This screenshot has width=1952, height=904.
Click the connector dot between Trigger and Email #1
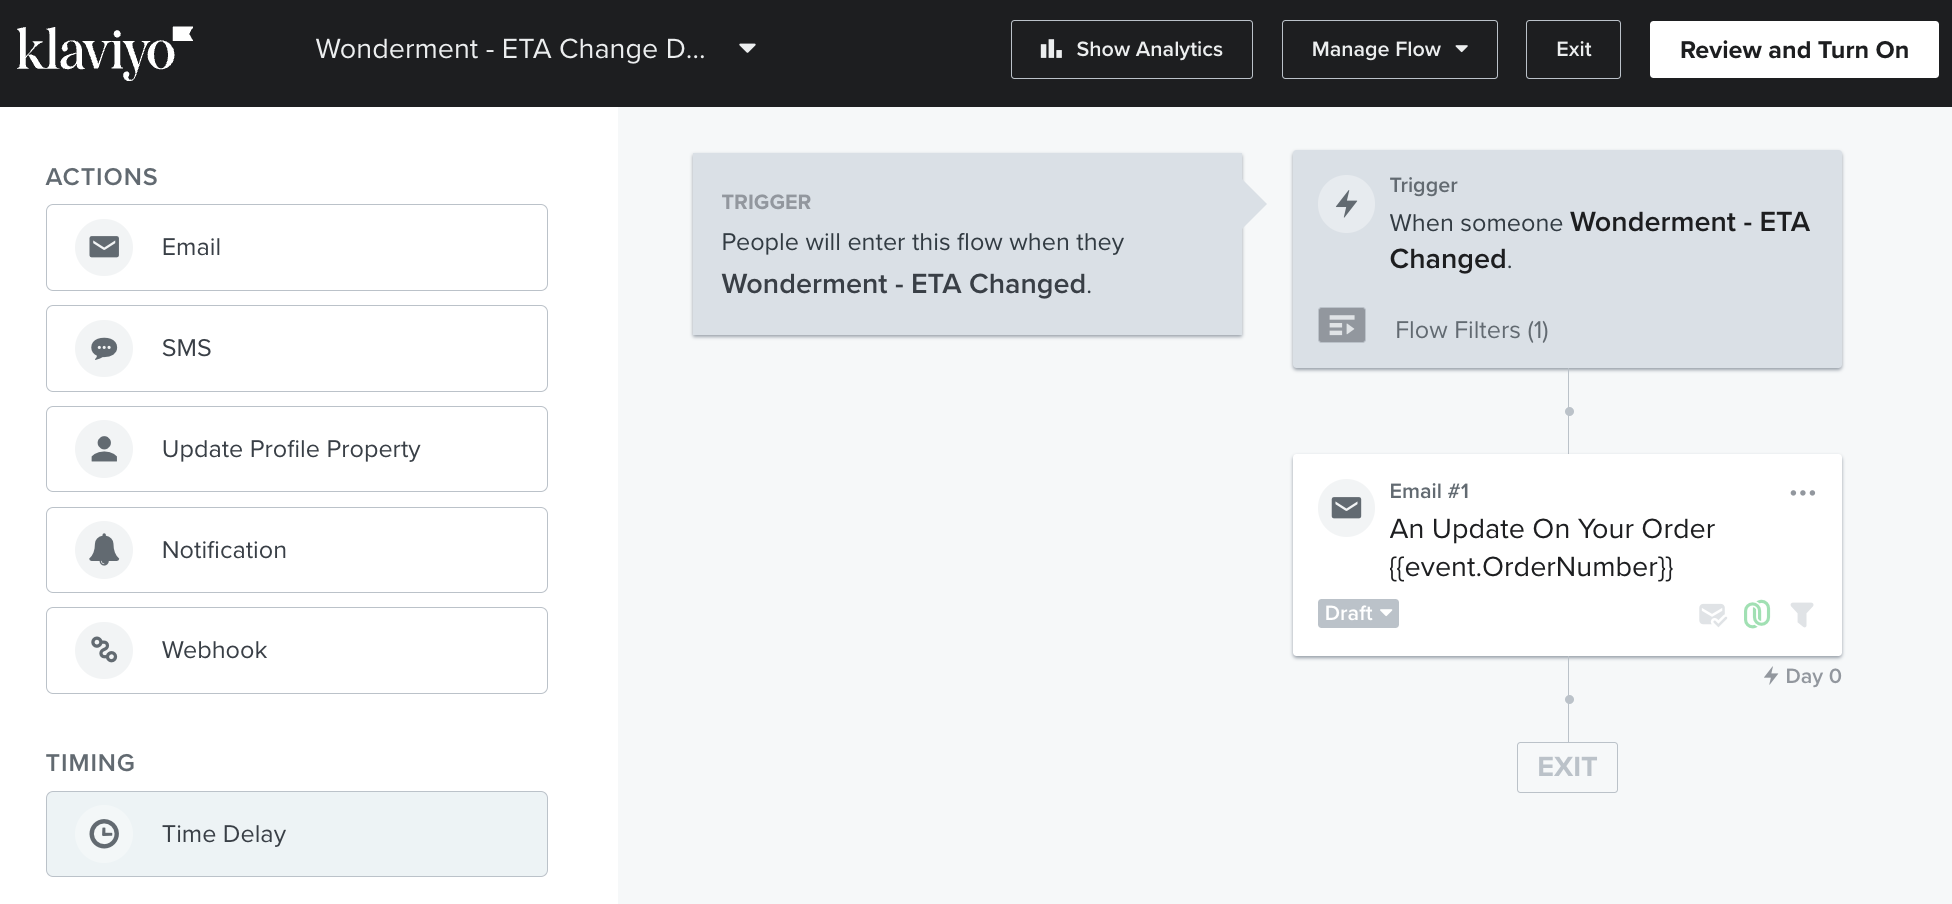1569,411
